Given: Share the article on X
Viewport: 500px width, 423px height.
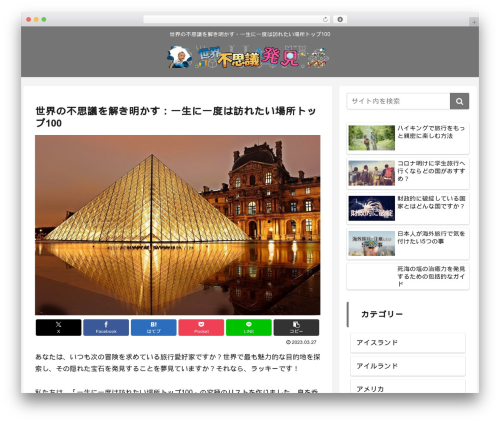Looking at the screenshot, I should point(59,327).
